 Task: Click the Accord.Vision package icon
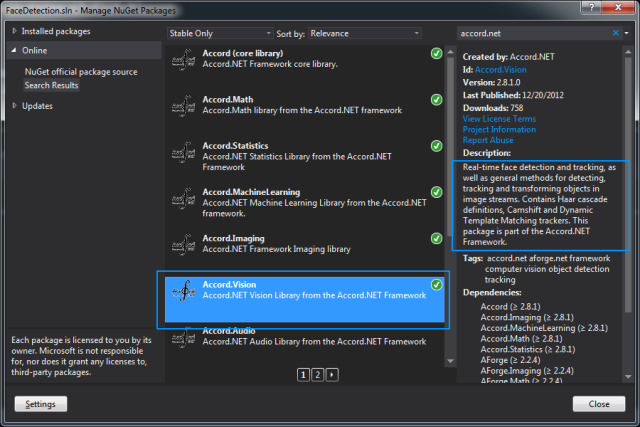184,291
